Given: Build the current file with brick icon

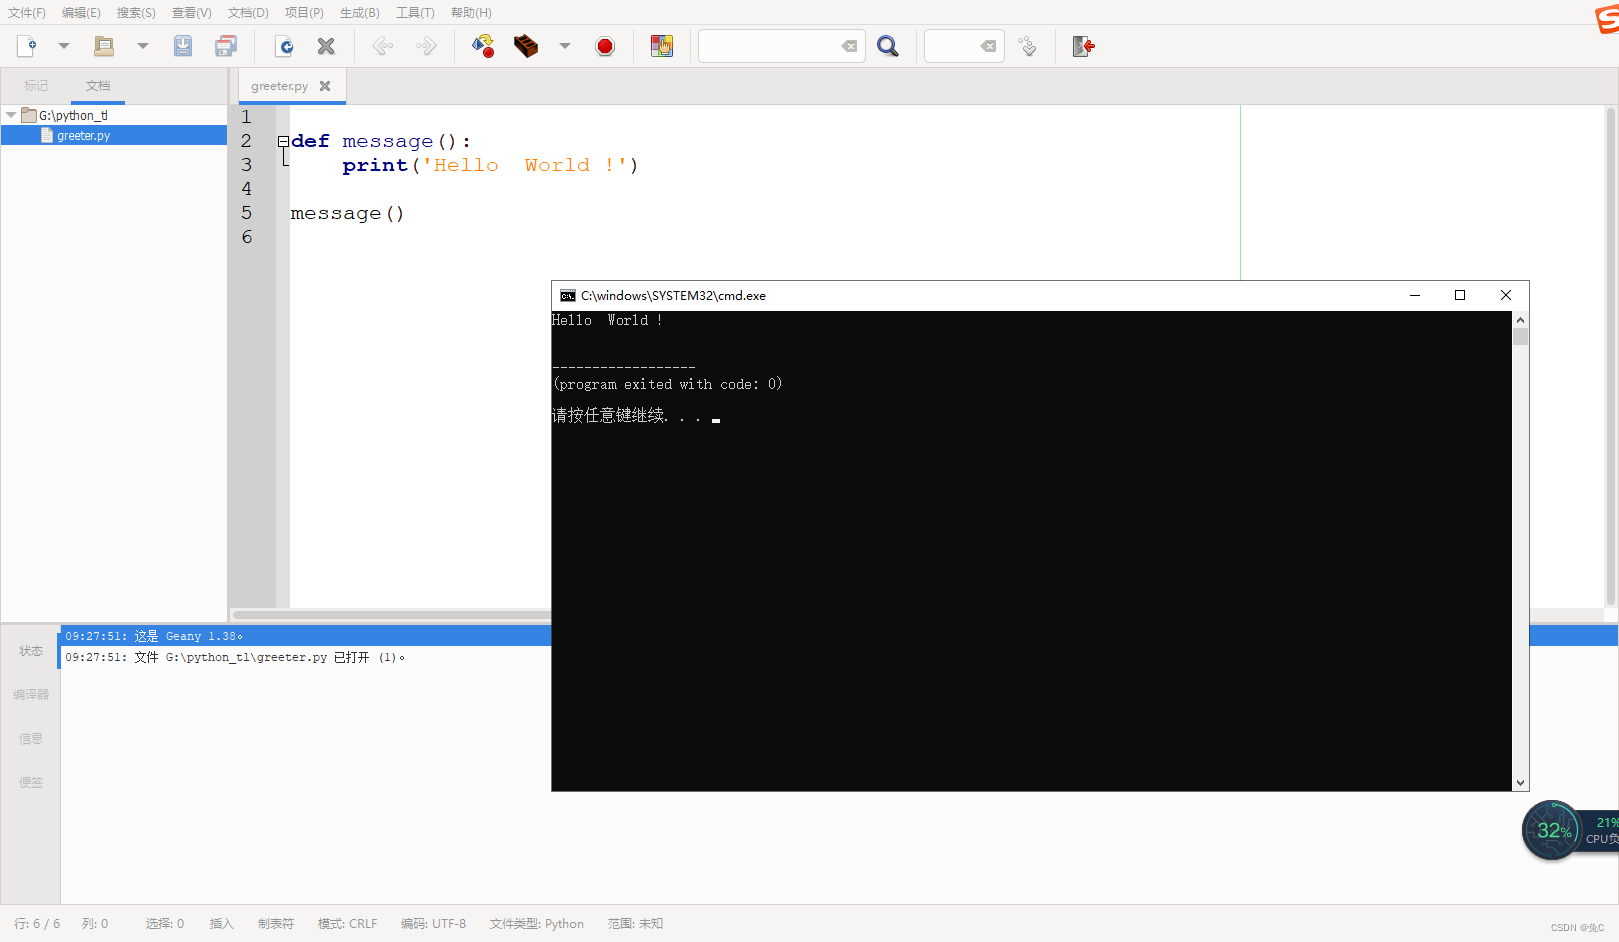Looking at the screenshot, I should (x=526, y=46).
